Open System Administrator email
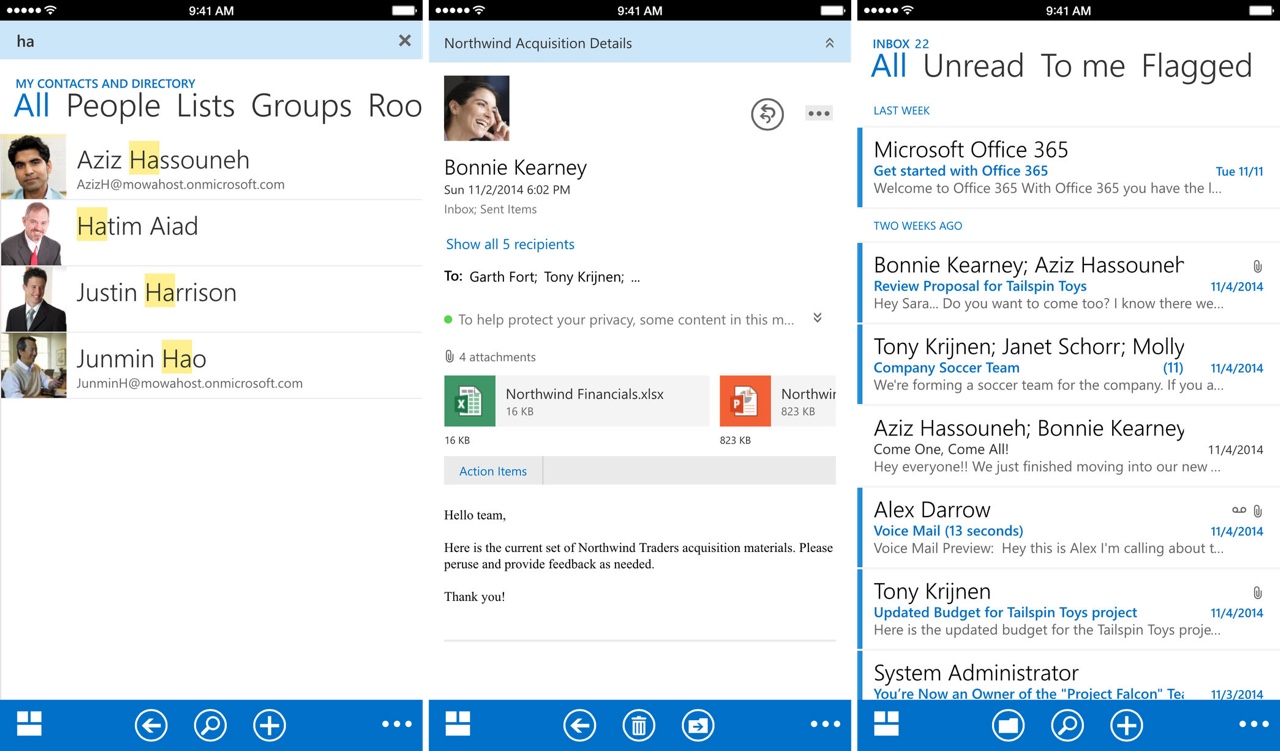 tap(1069, 676)
